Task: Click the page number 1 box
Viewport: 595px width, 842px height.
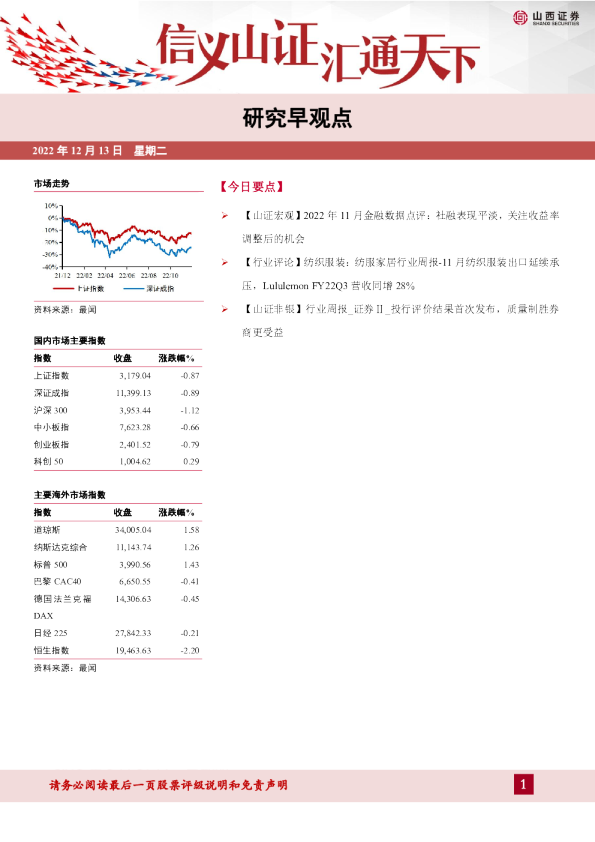Action: click(524, 785)
